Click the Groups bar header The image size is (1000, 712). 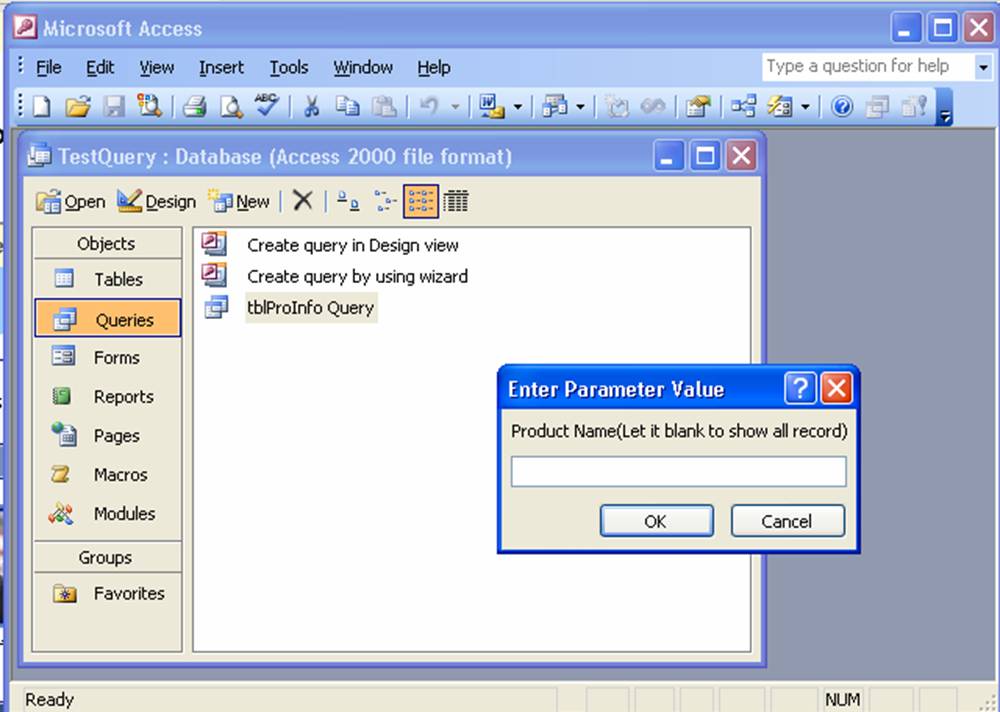pos(107,558)
